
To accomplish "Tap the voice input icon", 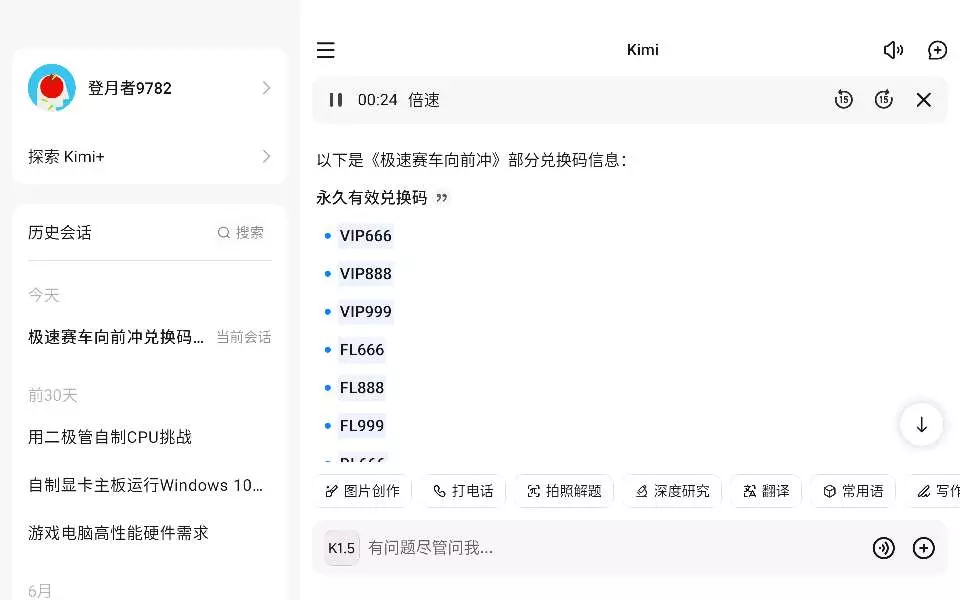I will [883, 548].
